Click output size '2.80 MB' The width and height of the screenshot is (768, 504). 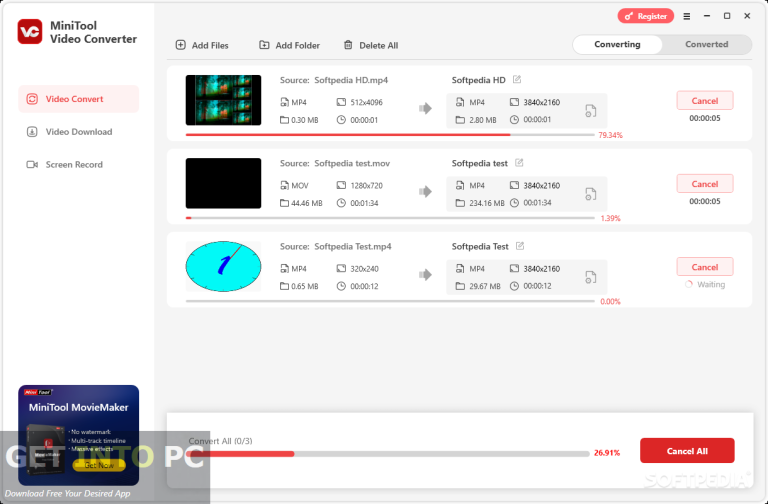(482, 120)
